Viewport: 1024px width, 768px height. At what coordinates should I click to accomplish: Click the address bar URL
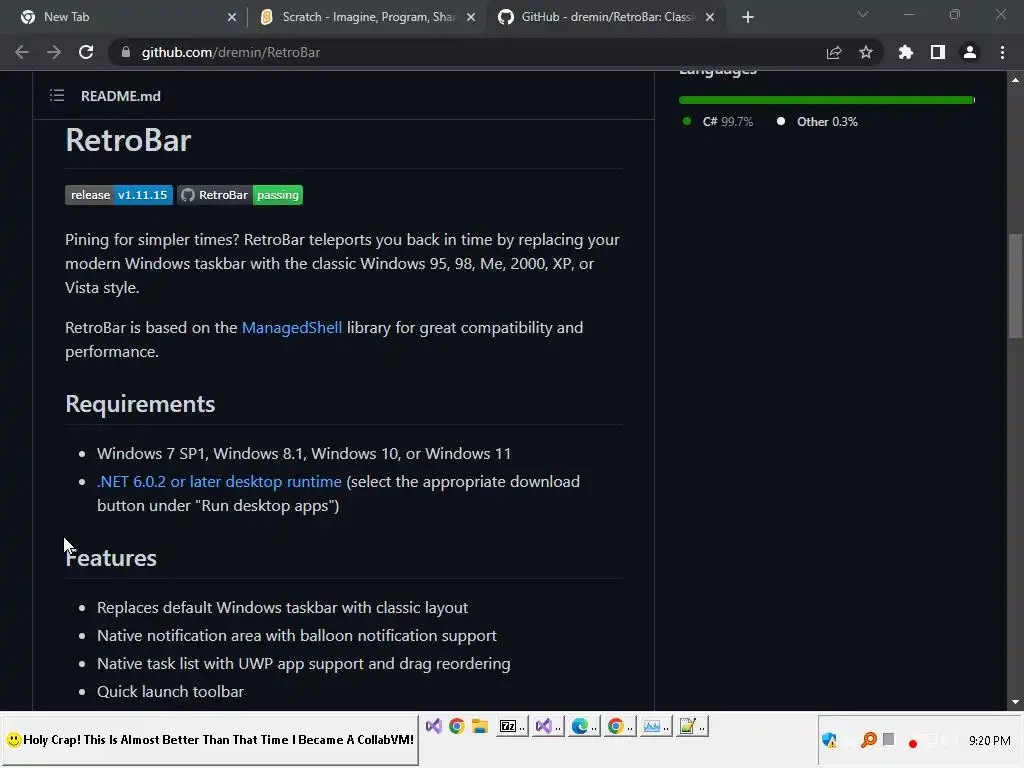(231, 52)
